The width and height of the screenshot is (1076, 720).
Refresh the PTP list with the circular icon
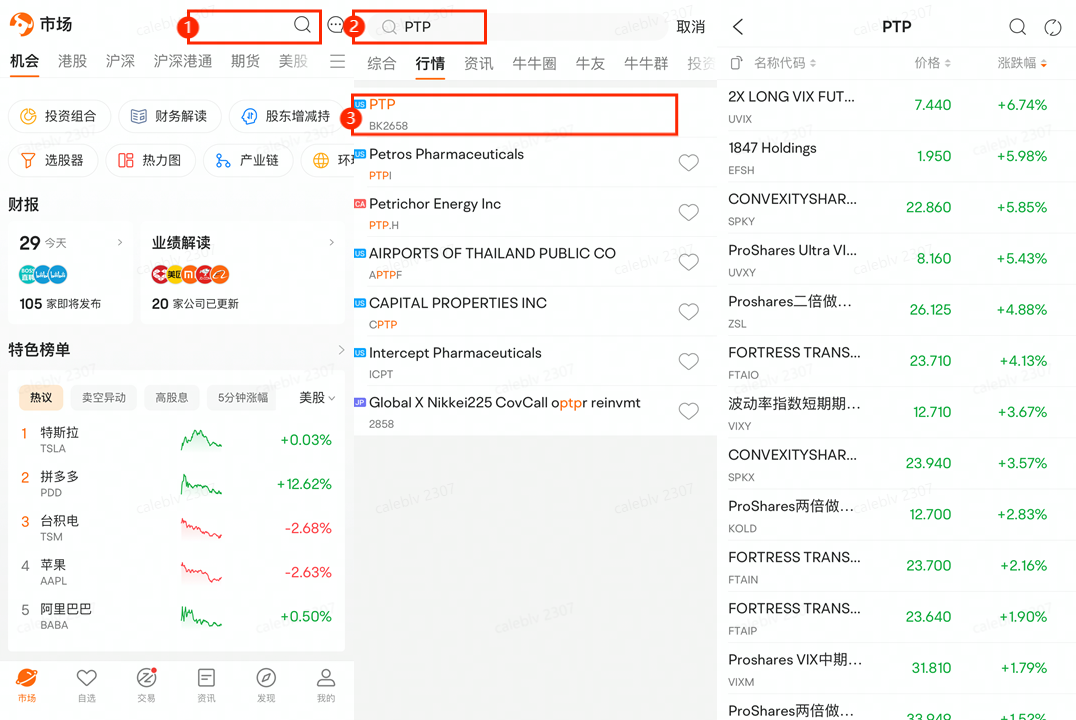[1053, 27]
